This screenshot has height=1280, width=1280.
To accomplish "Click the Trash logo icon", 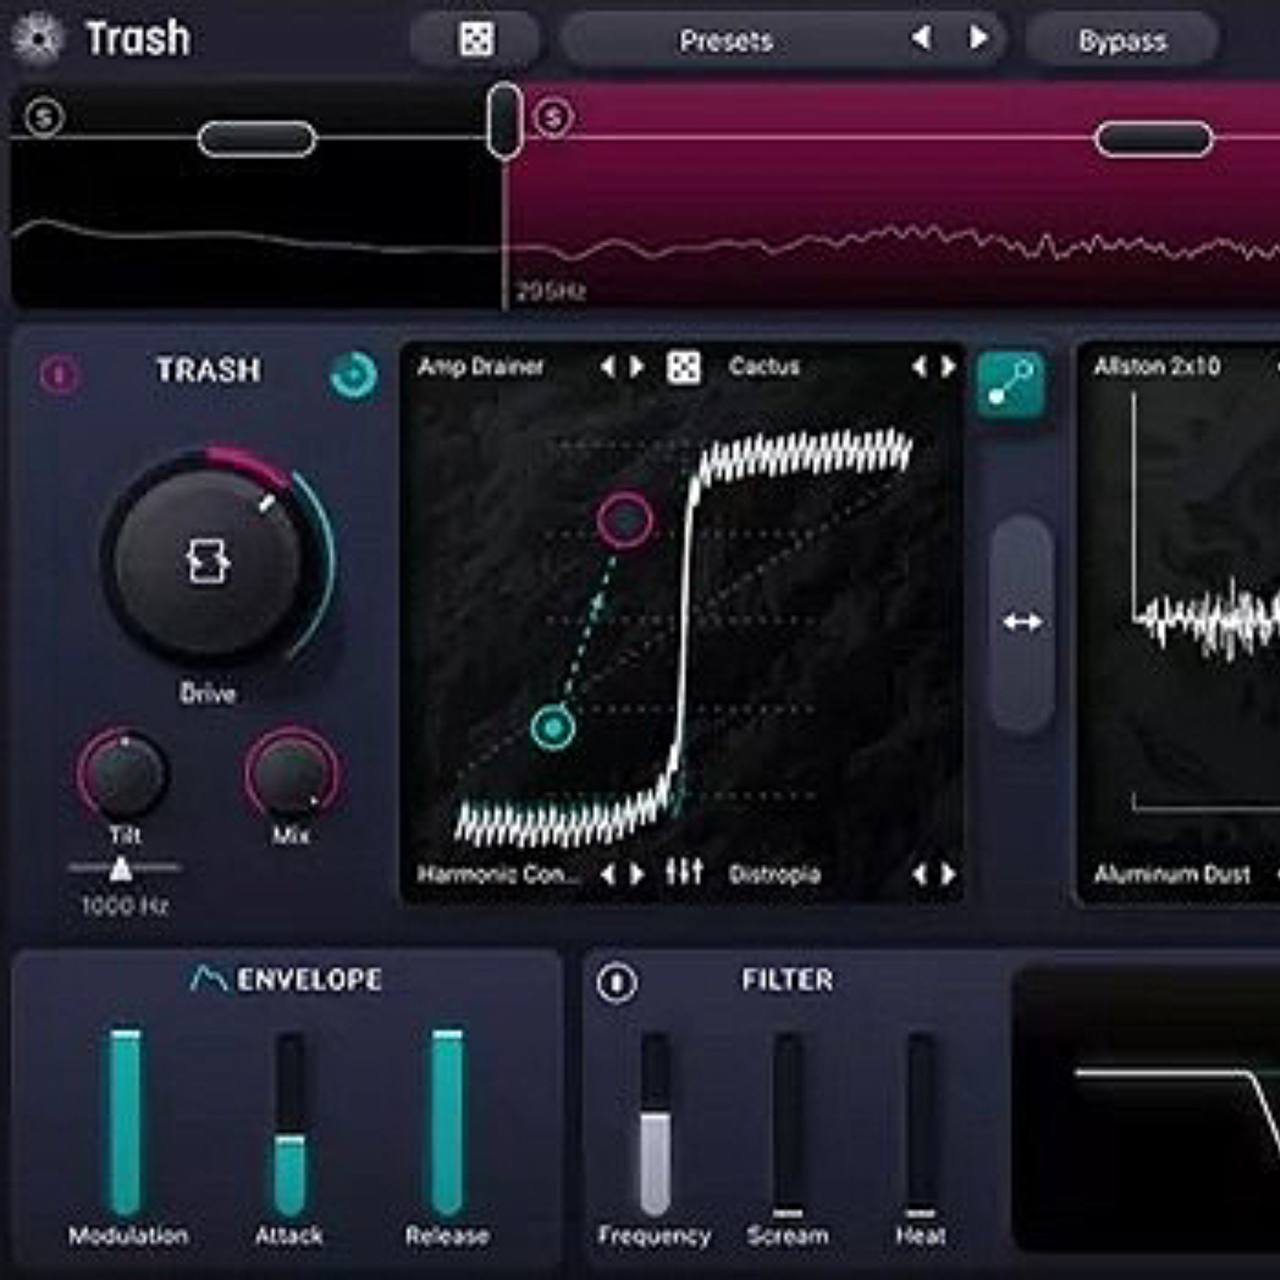I will (x=38, y=39).
